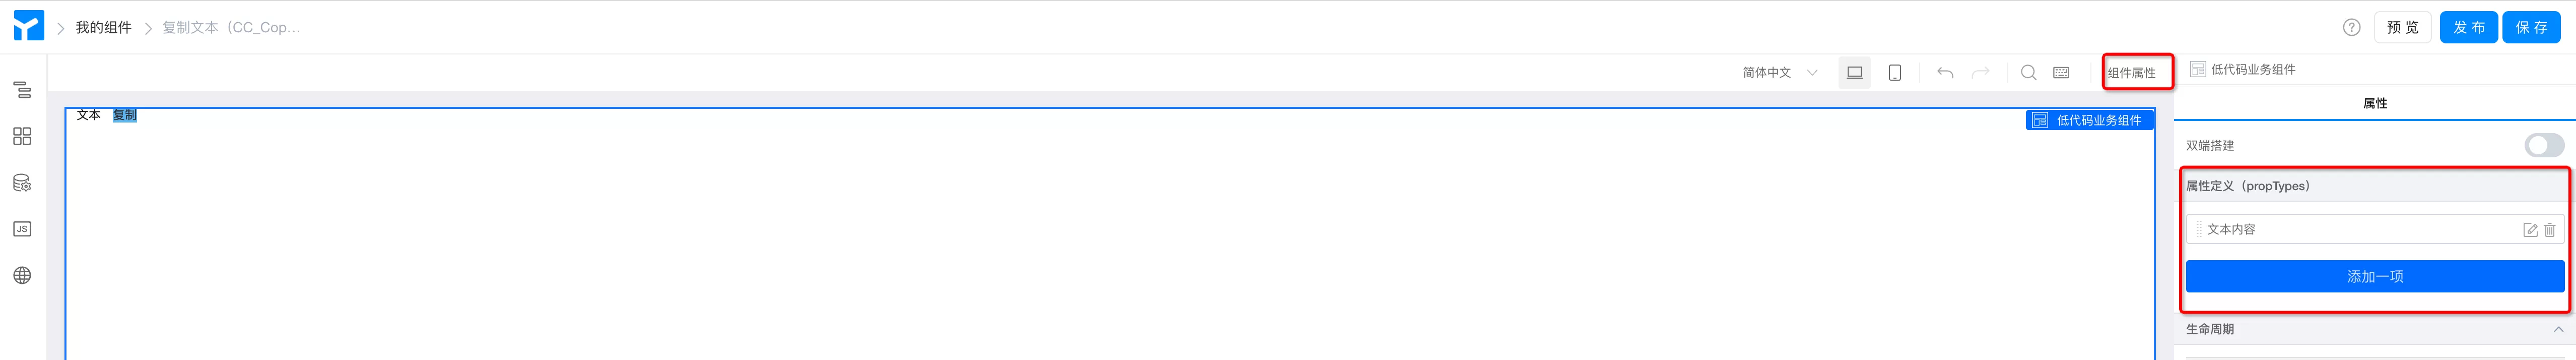Screen dimensions: 2576x360
Task: Delete the 文本内容 property
Action: (x=2550, y=230)
